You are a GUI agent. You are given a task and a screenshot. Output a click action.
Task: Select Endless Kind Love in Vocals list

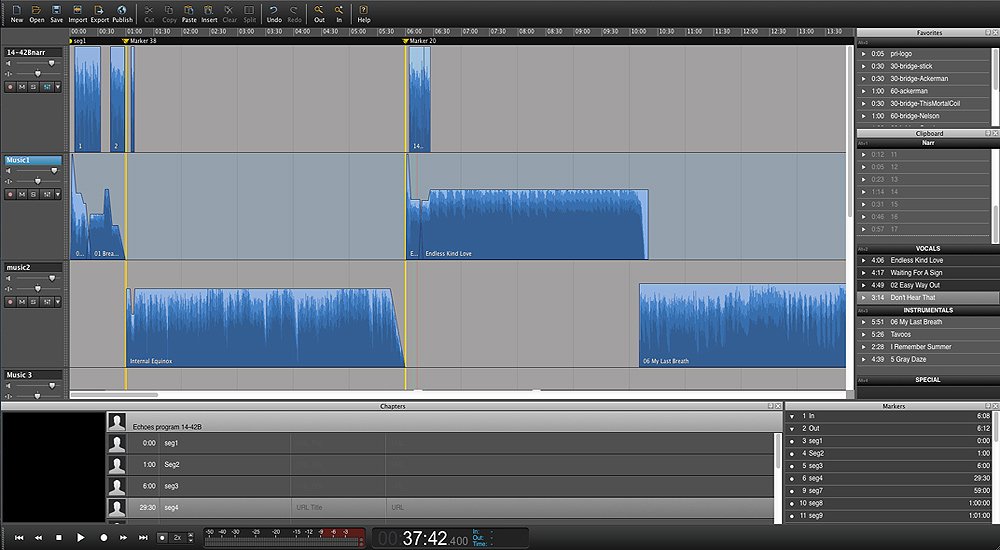[x=918, y=260]
